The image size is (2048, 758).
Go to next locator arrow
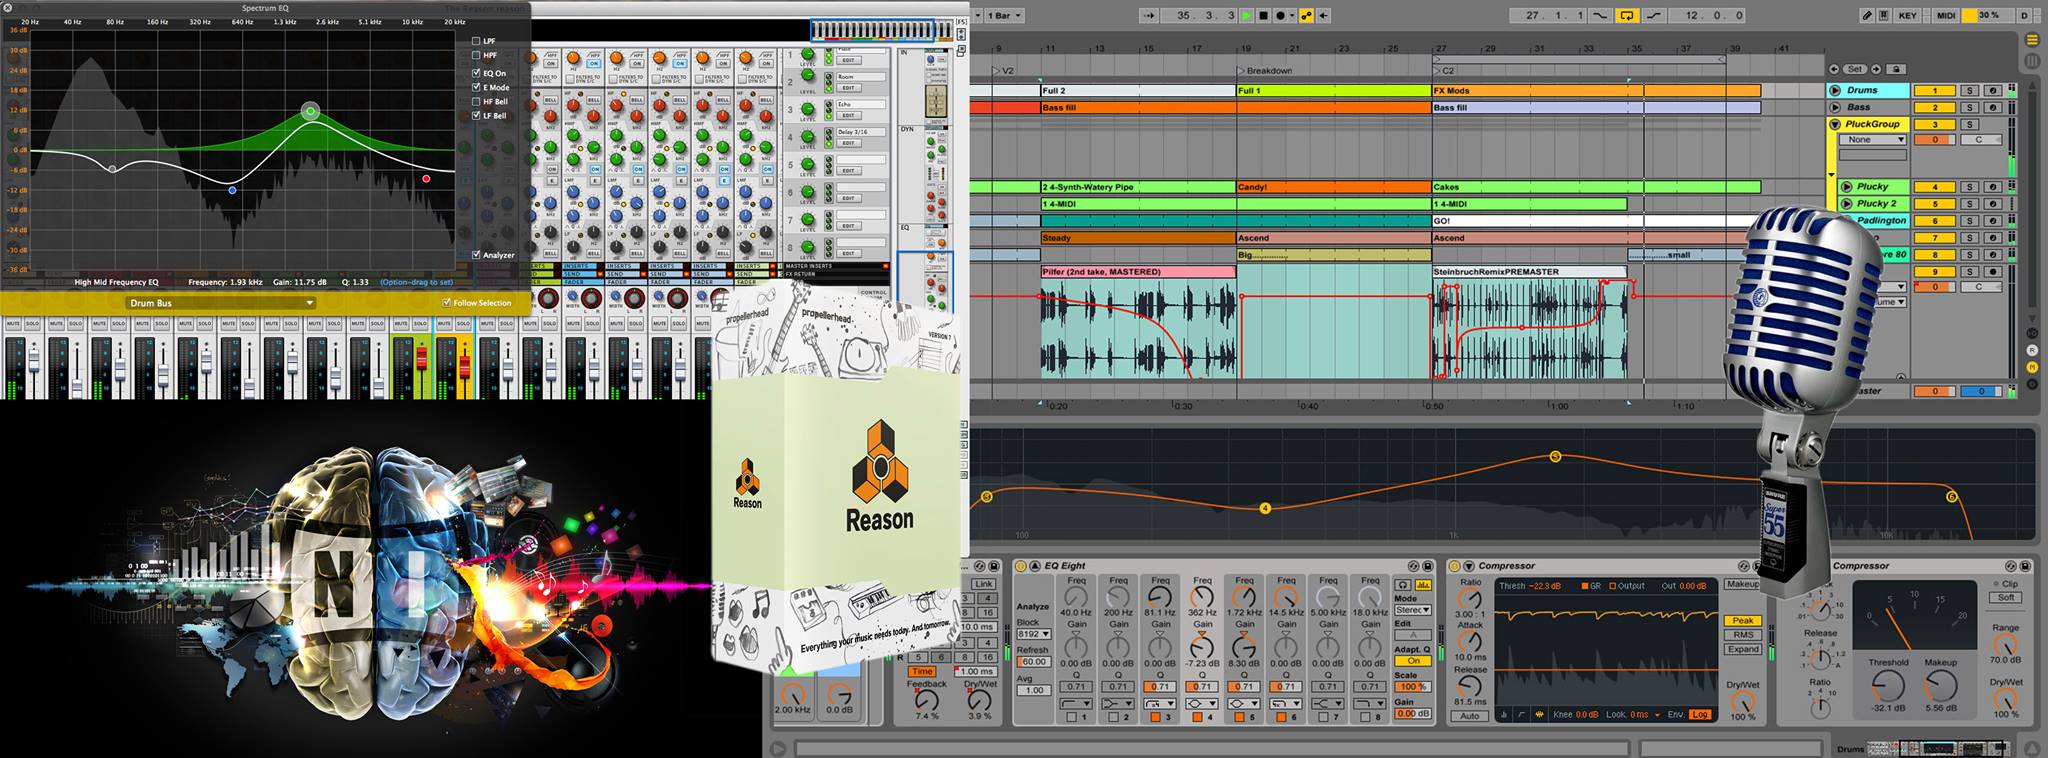coord(1876,69)
